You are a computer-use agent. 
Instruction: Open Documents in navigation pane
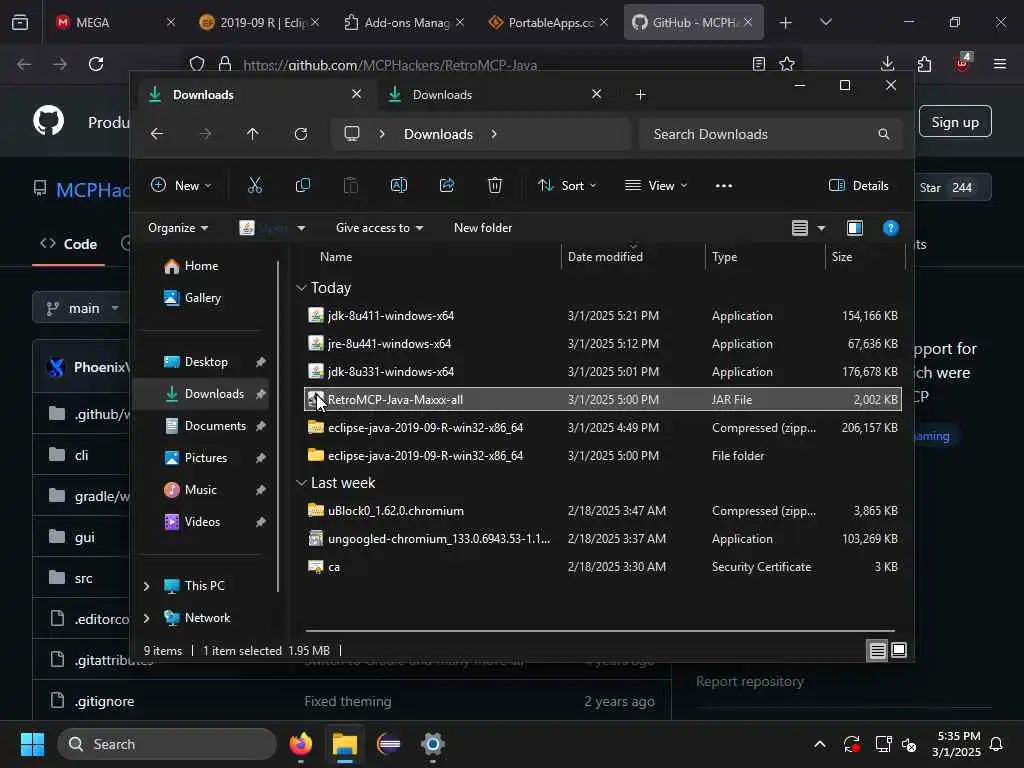point(215,426)
